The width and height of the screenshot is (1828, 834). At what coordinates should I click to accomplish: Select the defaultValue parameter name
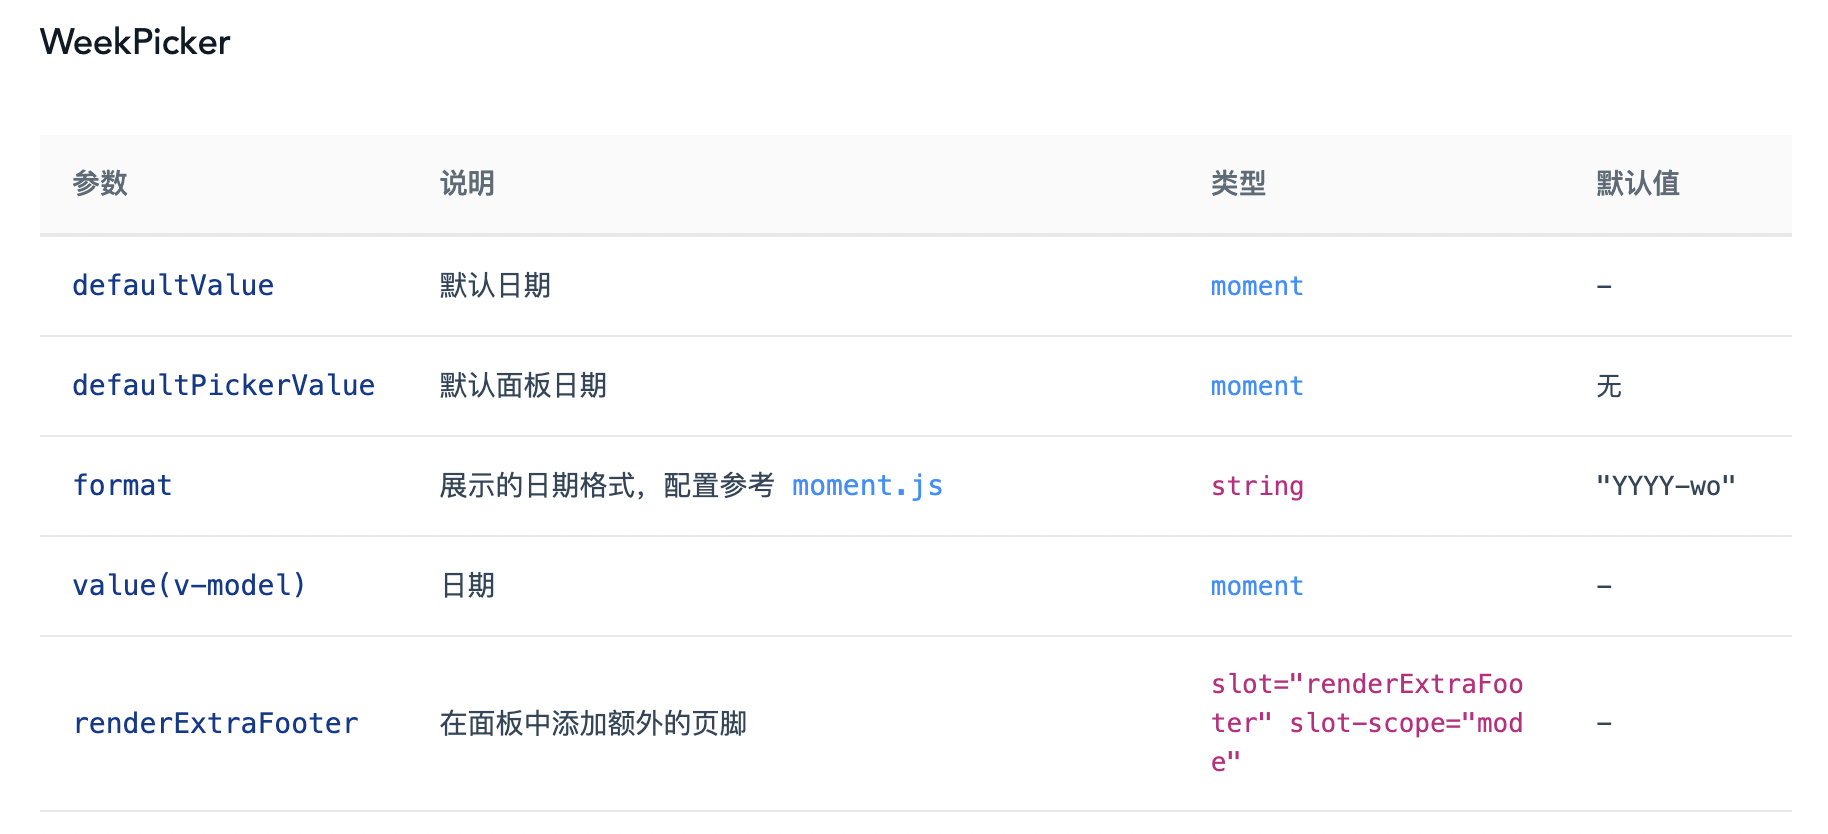tap(173, 286)
